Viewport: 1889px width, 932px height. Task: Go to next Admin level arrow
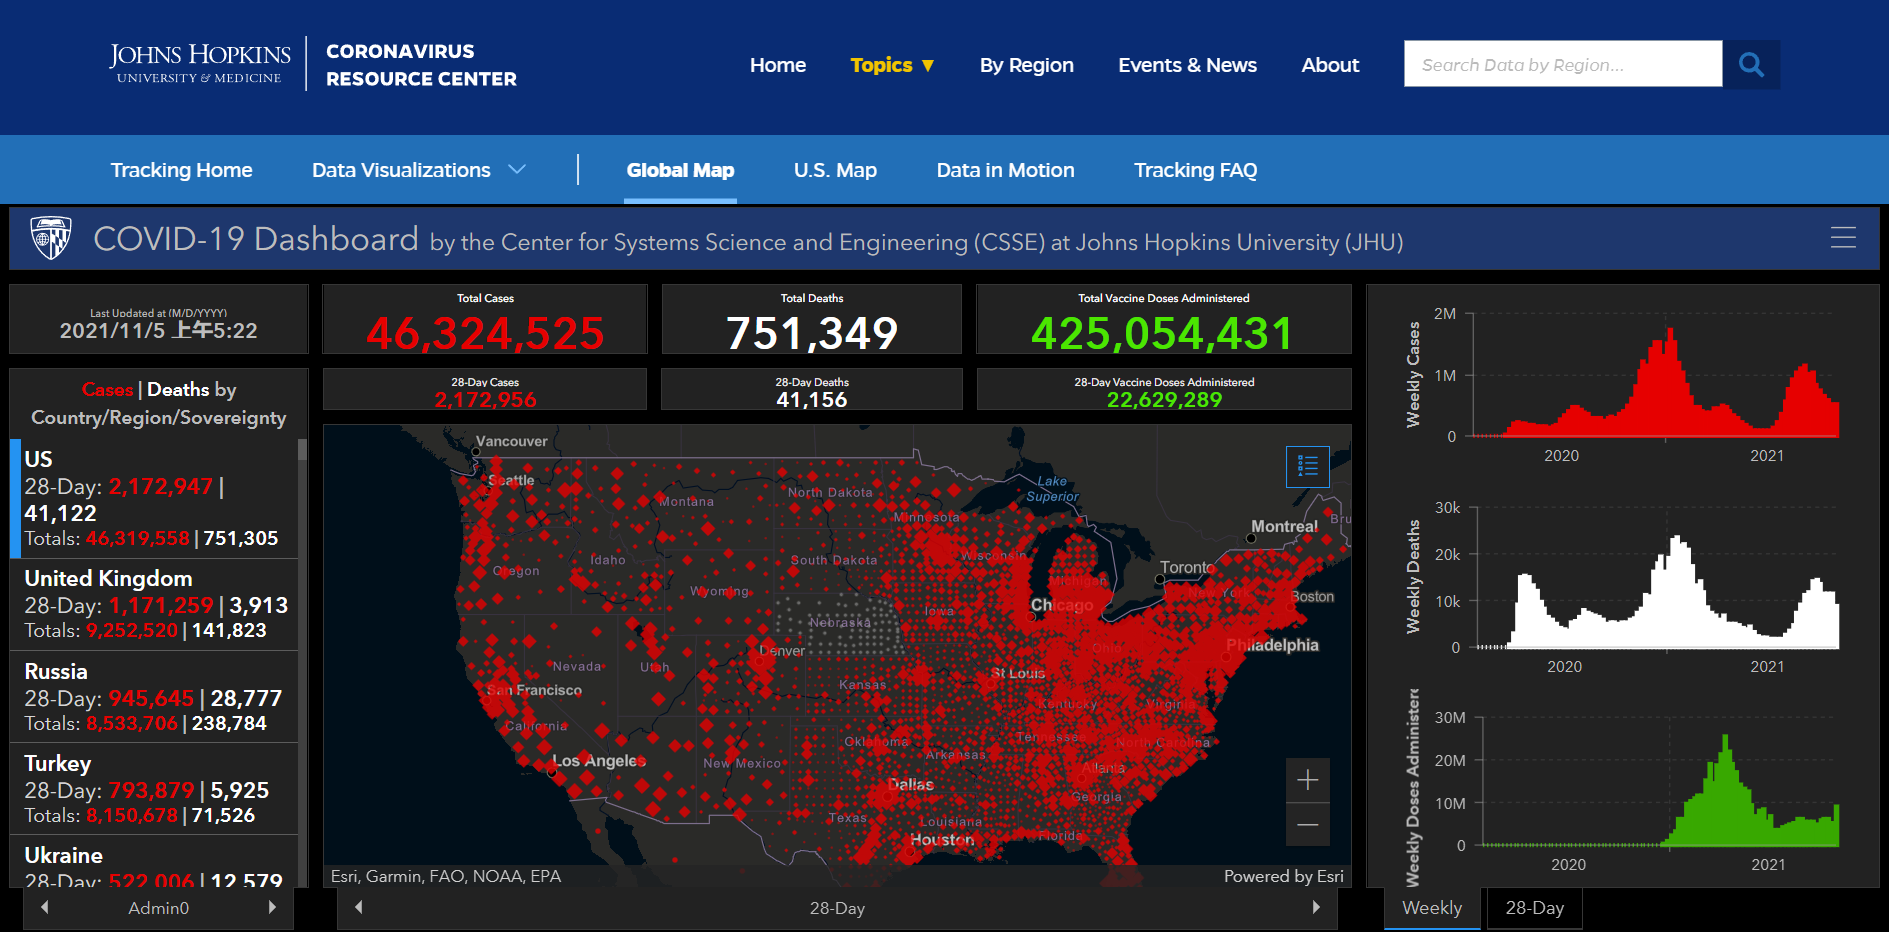coord(272,907)
